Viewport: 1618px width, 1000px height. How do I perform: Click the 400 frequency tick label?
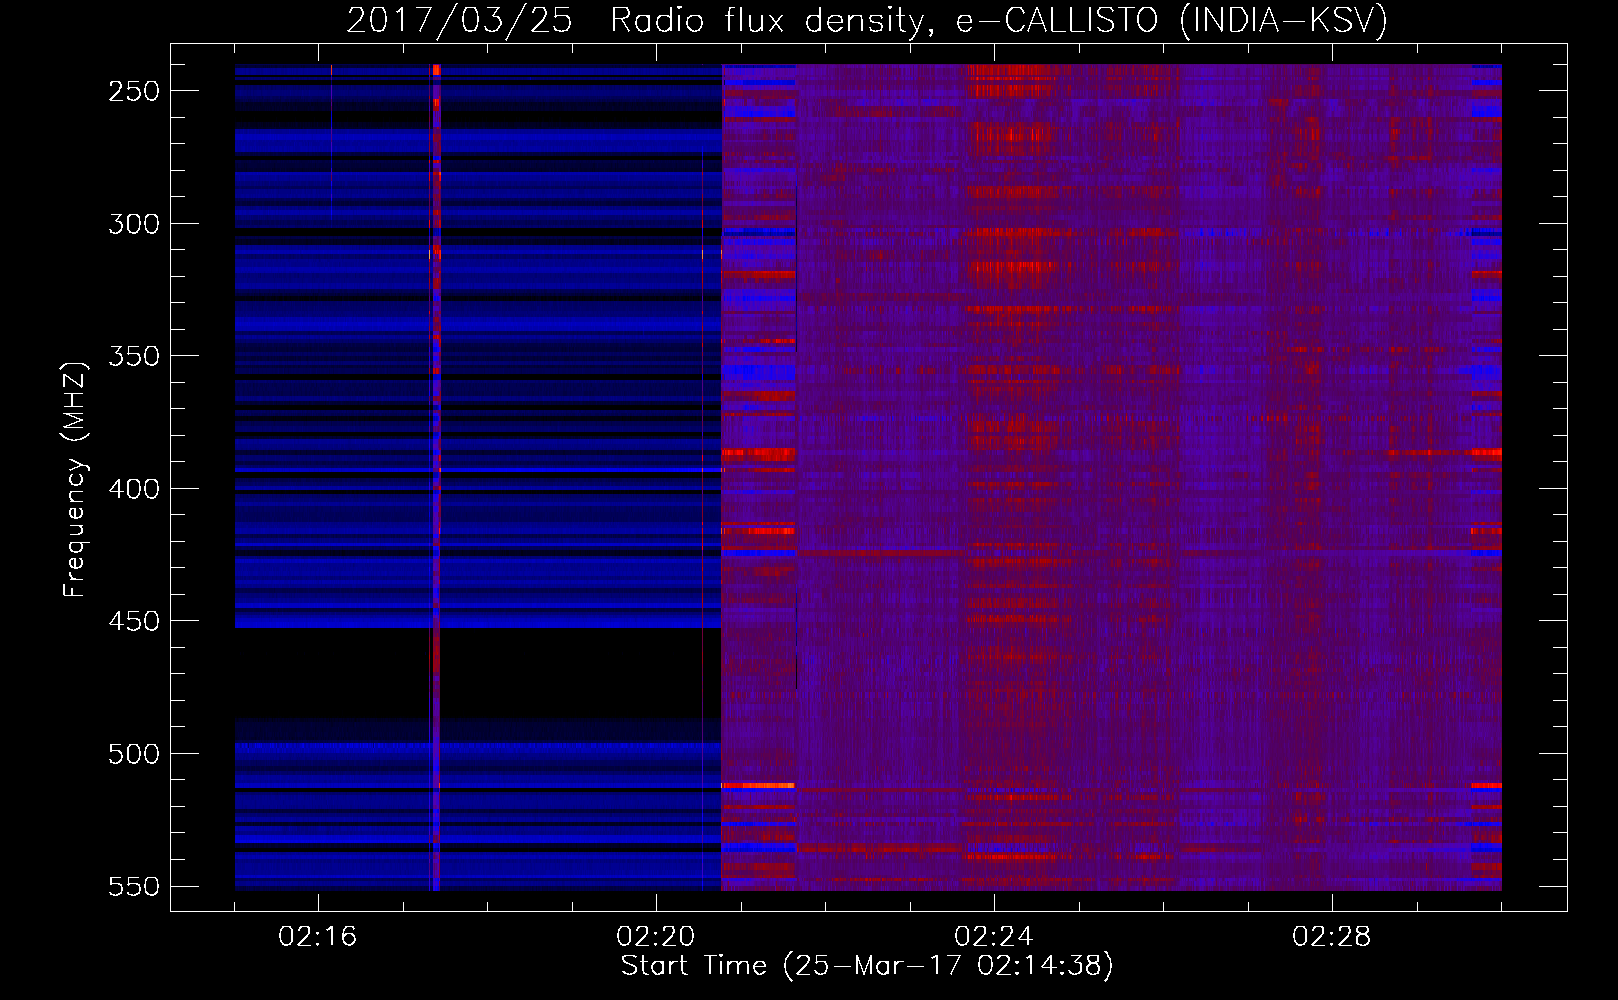pos(134,489)
